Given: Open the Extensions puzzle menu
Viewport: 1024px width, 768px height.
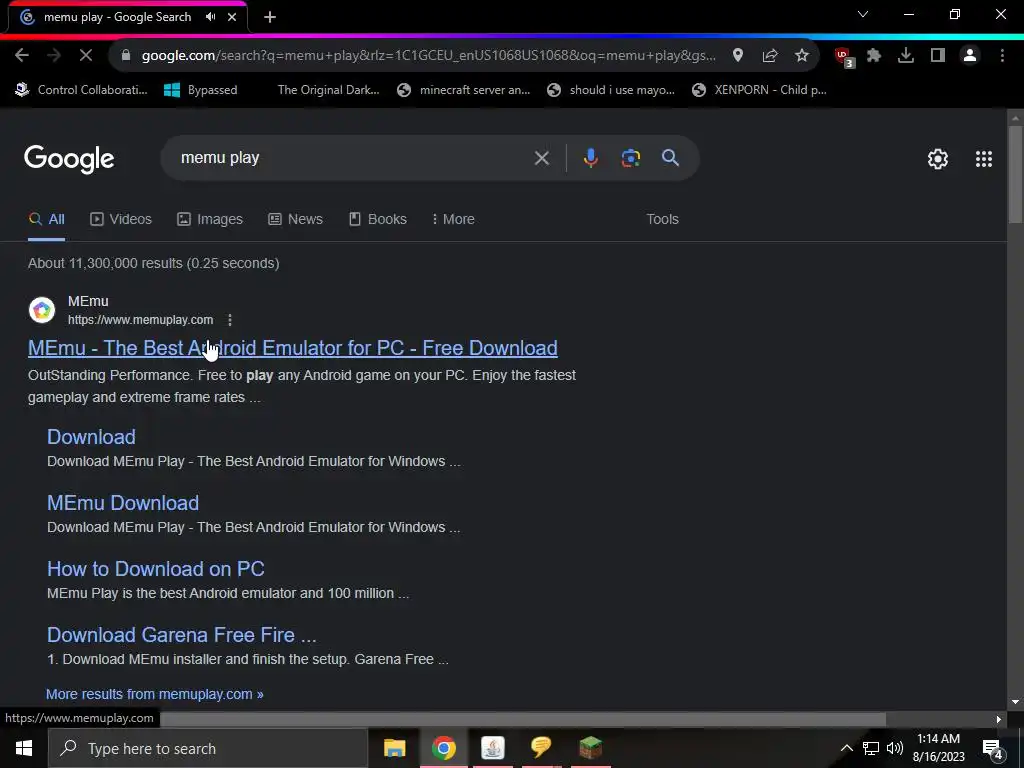Looking at the screenshot, I should point(874,56).
